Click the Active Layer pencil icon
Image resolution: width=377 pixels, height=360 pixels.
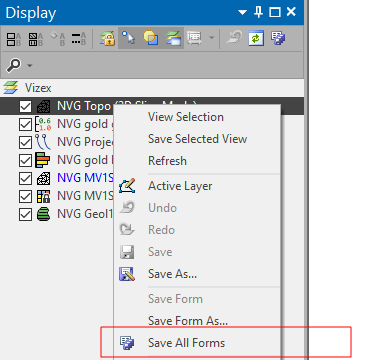coord(127,186)
